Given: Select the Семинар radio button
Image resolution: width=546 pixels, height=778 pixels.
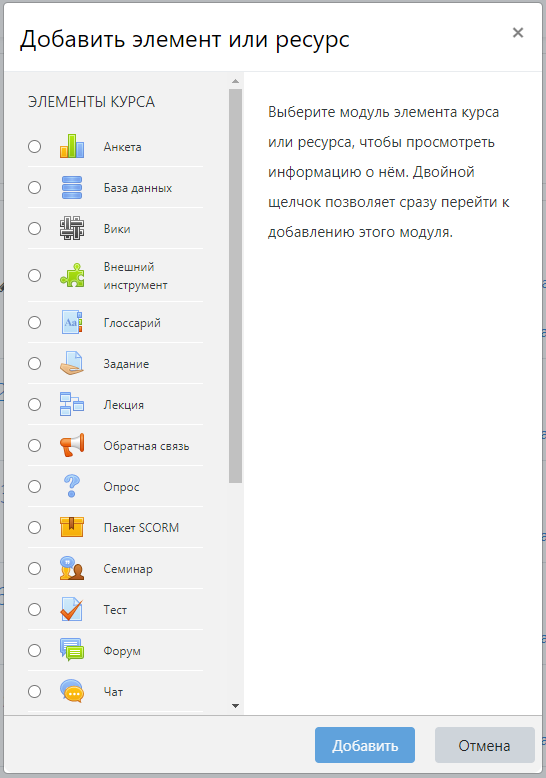Looking at the screenshot, I should [x=34, y=568].
